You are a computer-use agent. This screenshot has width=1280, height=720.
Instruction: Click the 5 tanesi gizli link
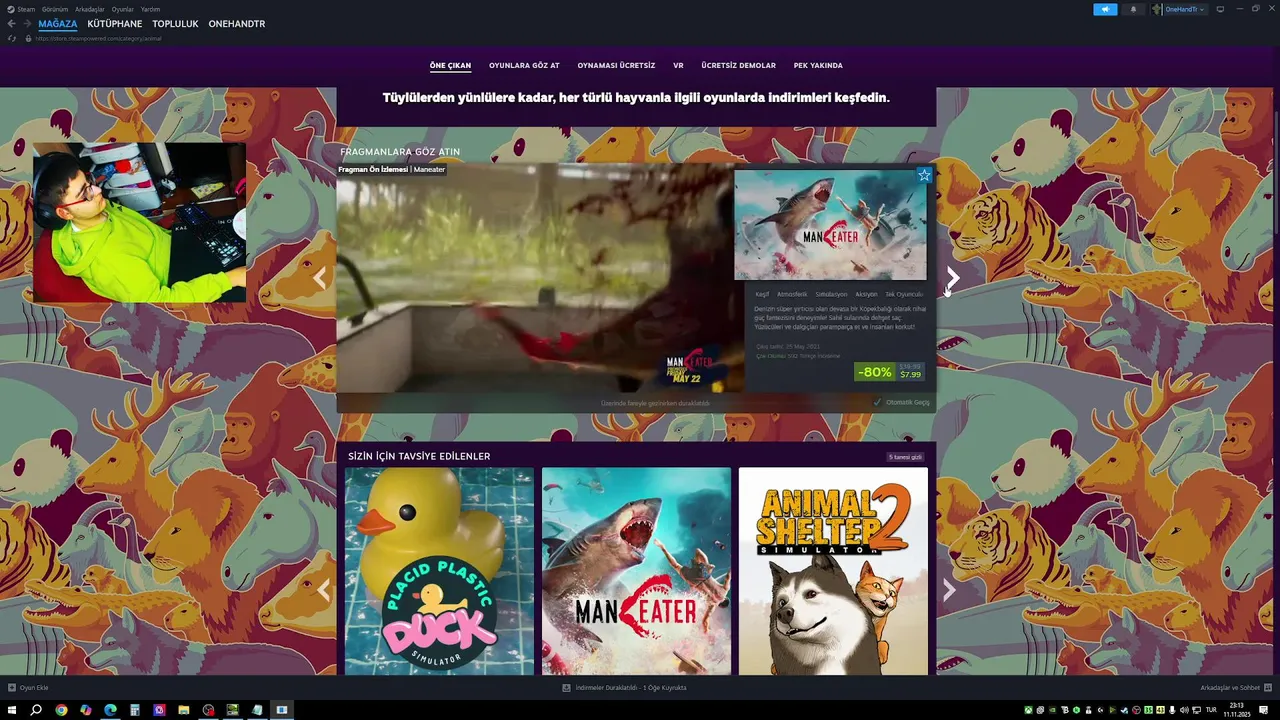[905, 457]
